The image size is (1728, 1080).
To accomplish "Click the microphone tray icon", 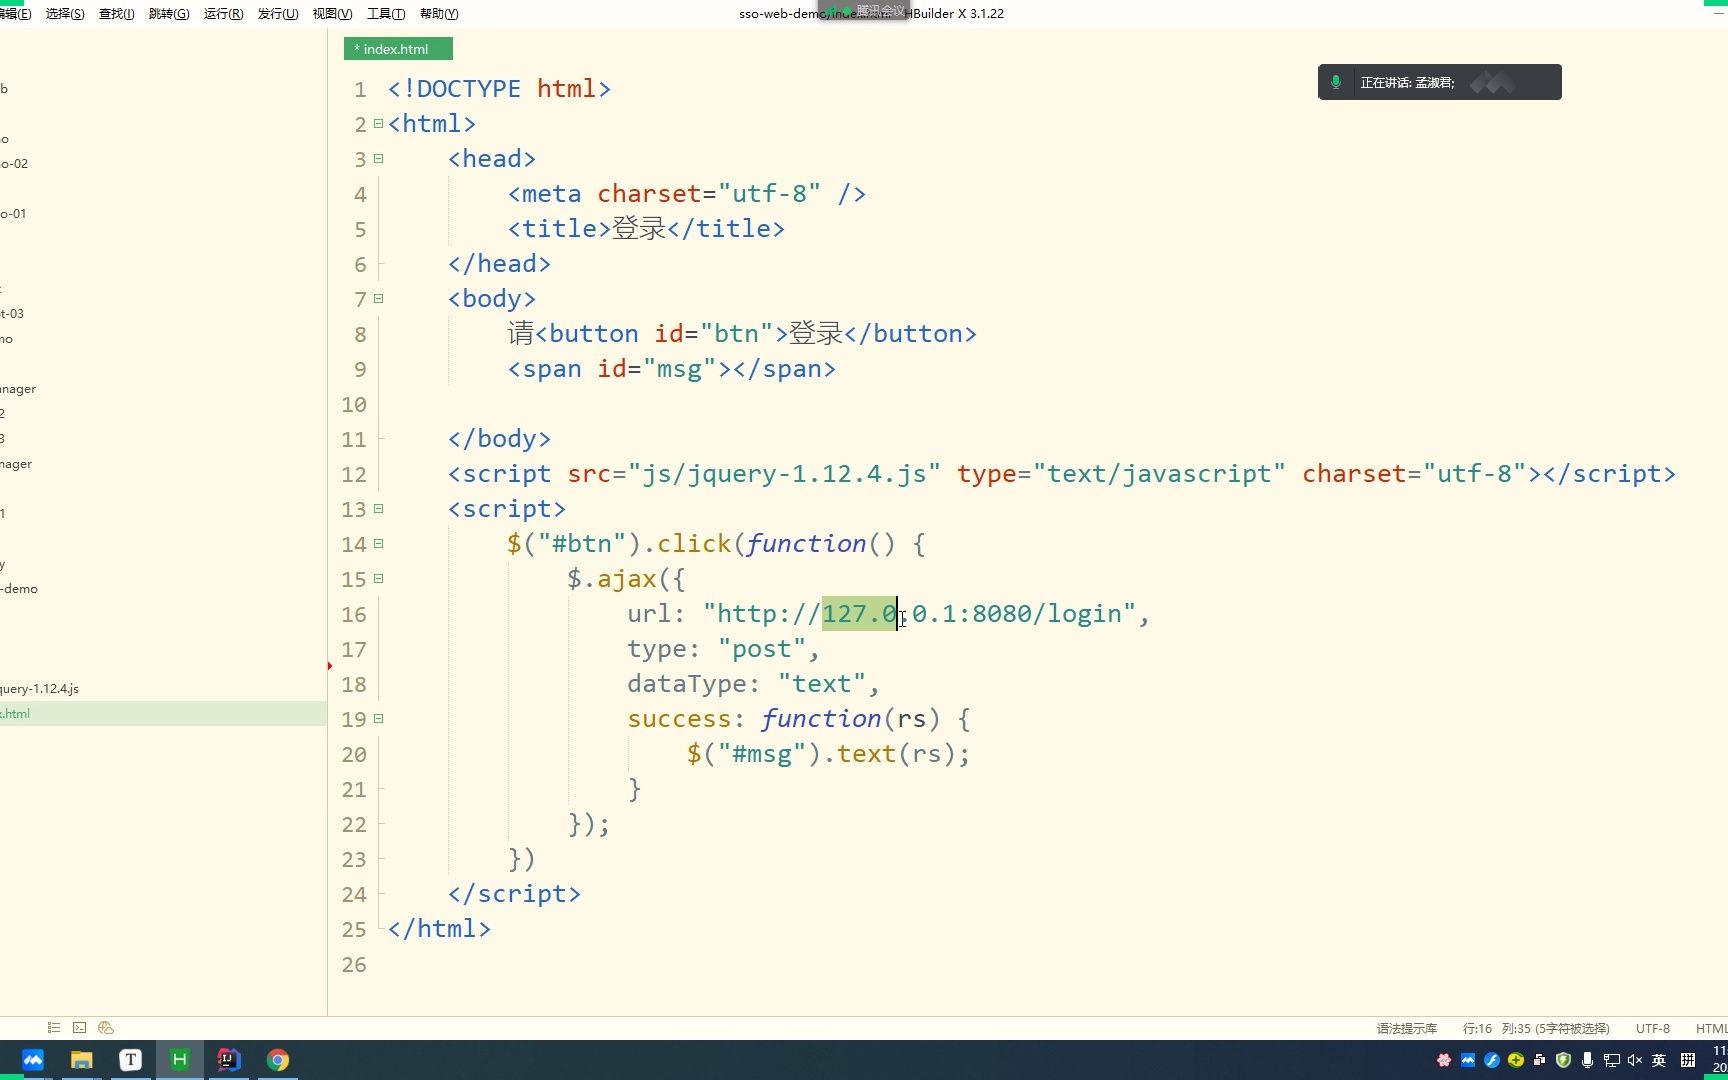I will (x=1587, y=1060).
